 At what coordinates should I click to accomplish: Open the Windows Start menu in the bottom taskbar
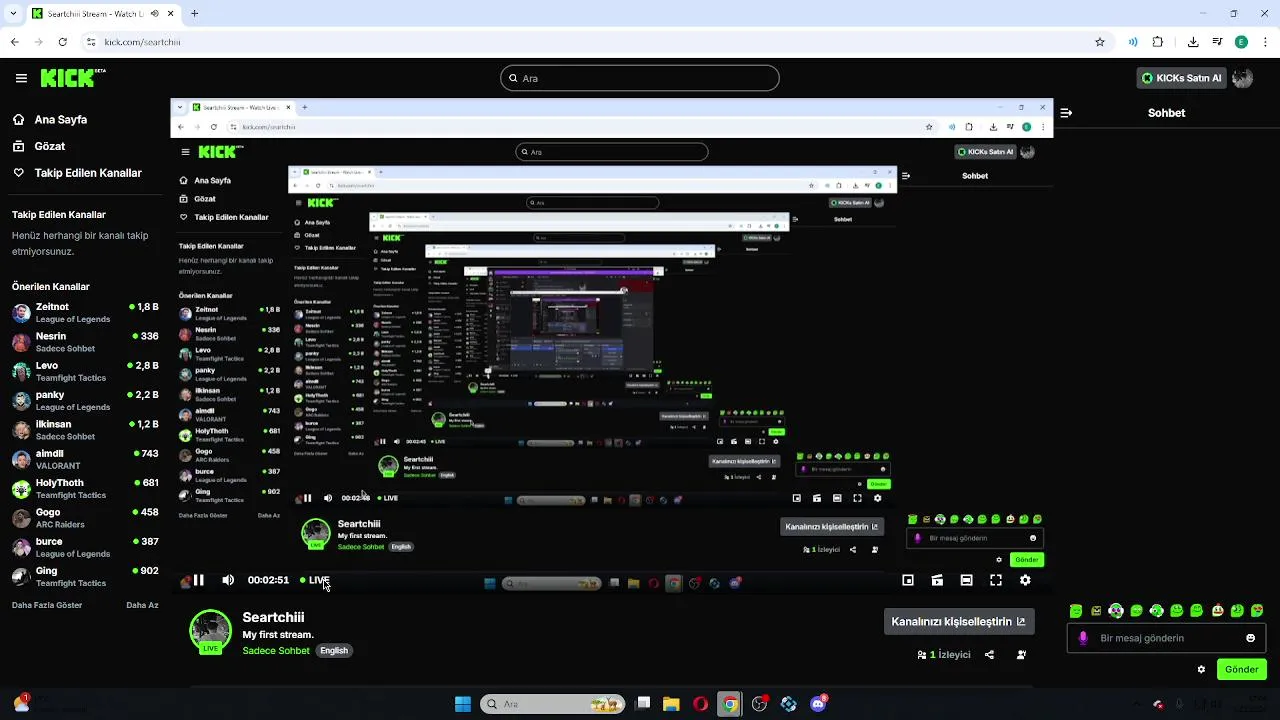tap(462, 704)
